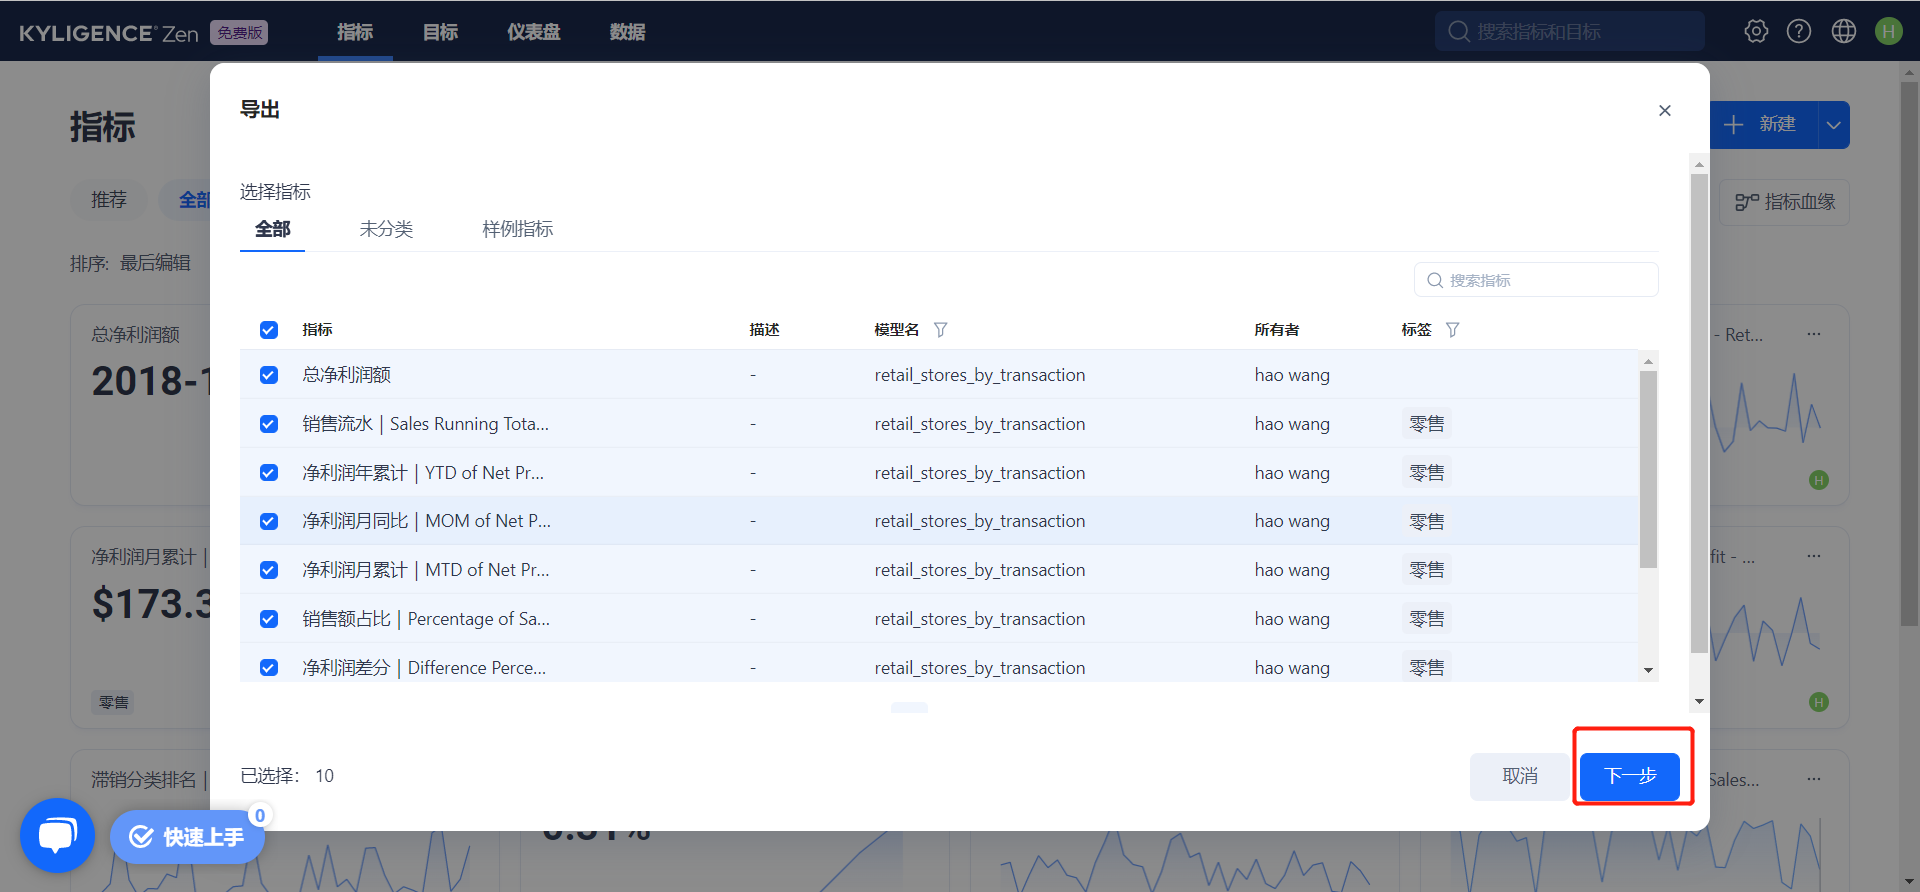Open the more menu on the Sales... card
Viewport: 1920px width, 892px height.
click(1814, 779)
